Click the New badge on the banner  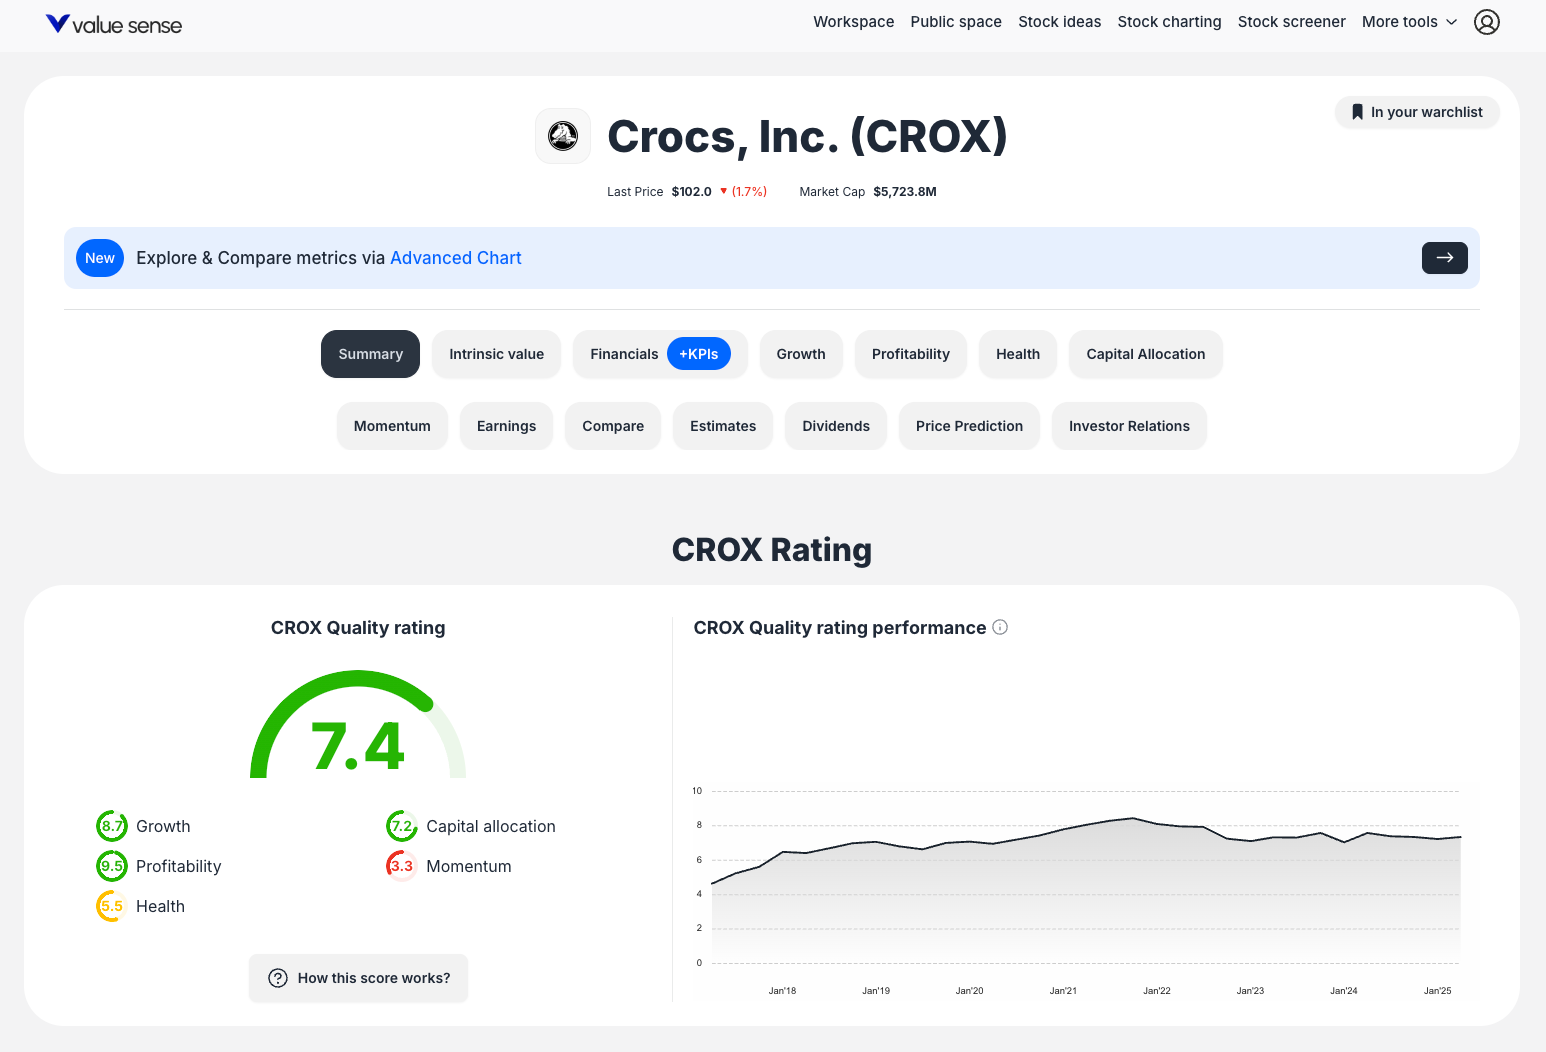point(100,258)
